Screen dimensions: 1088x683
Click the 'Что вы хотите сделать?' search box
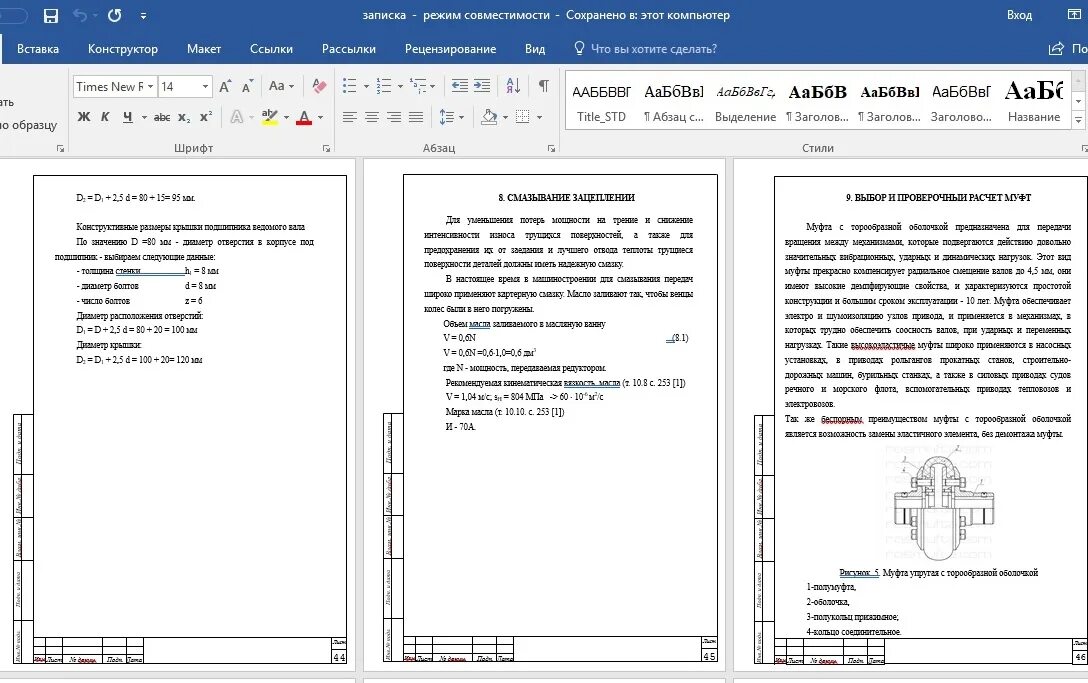click(x=645, y=49)
